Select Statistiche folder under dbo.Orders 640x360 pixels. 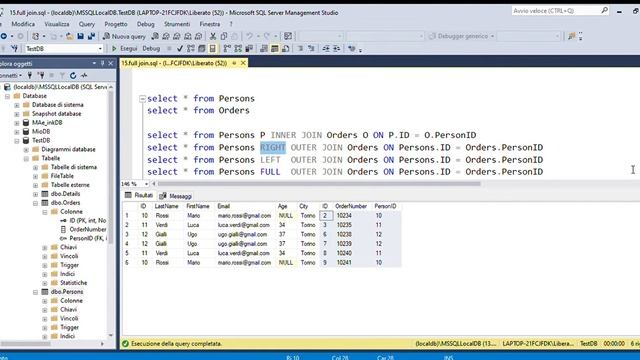click(73, 282)
